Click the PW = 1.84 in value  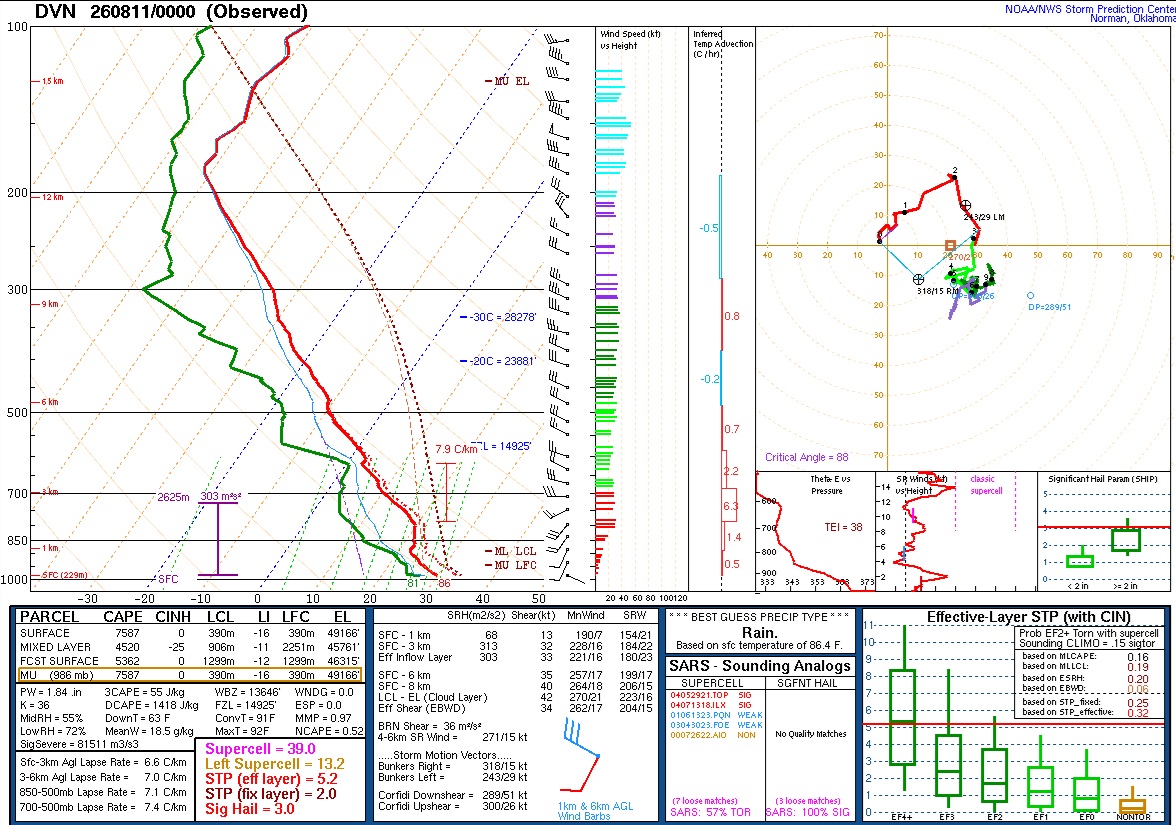pyautogui.click(x=51, y=692)
